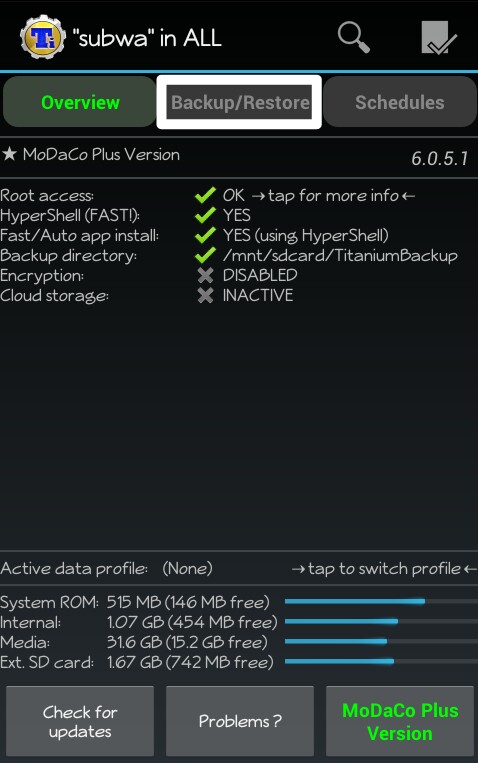
Task: Tap 'OK tap for more info' text
Action: point(319,195)
